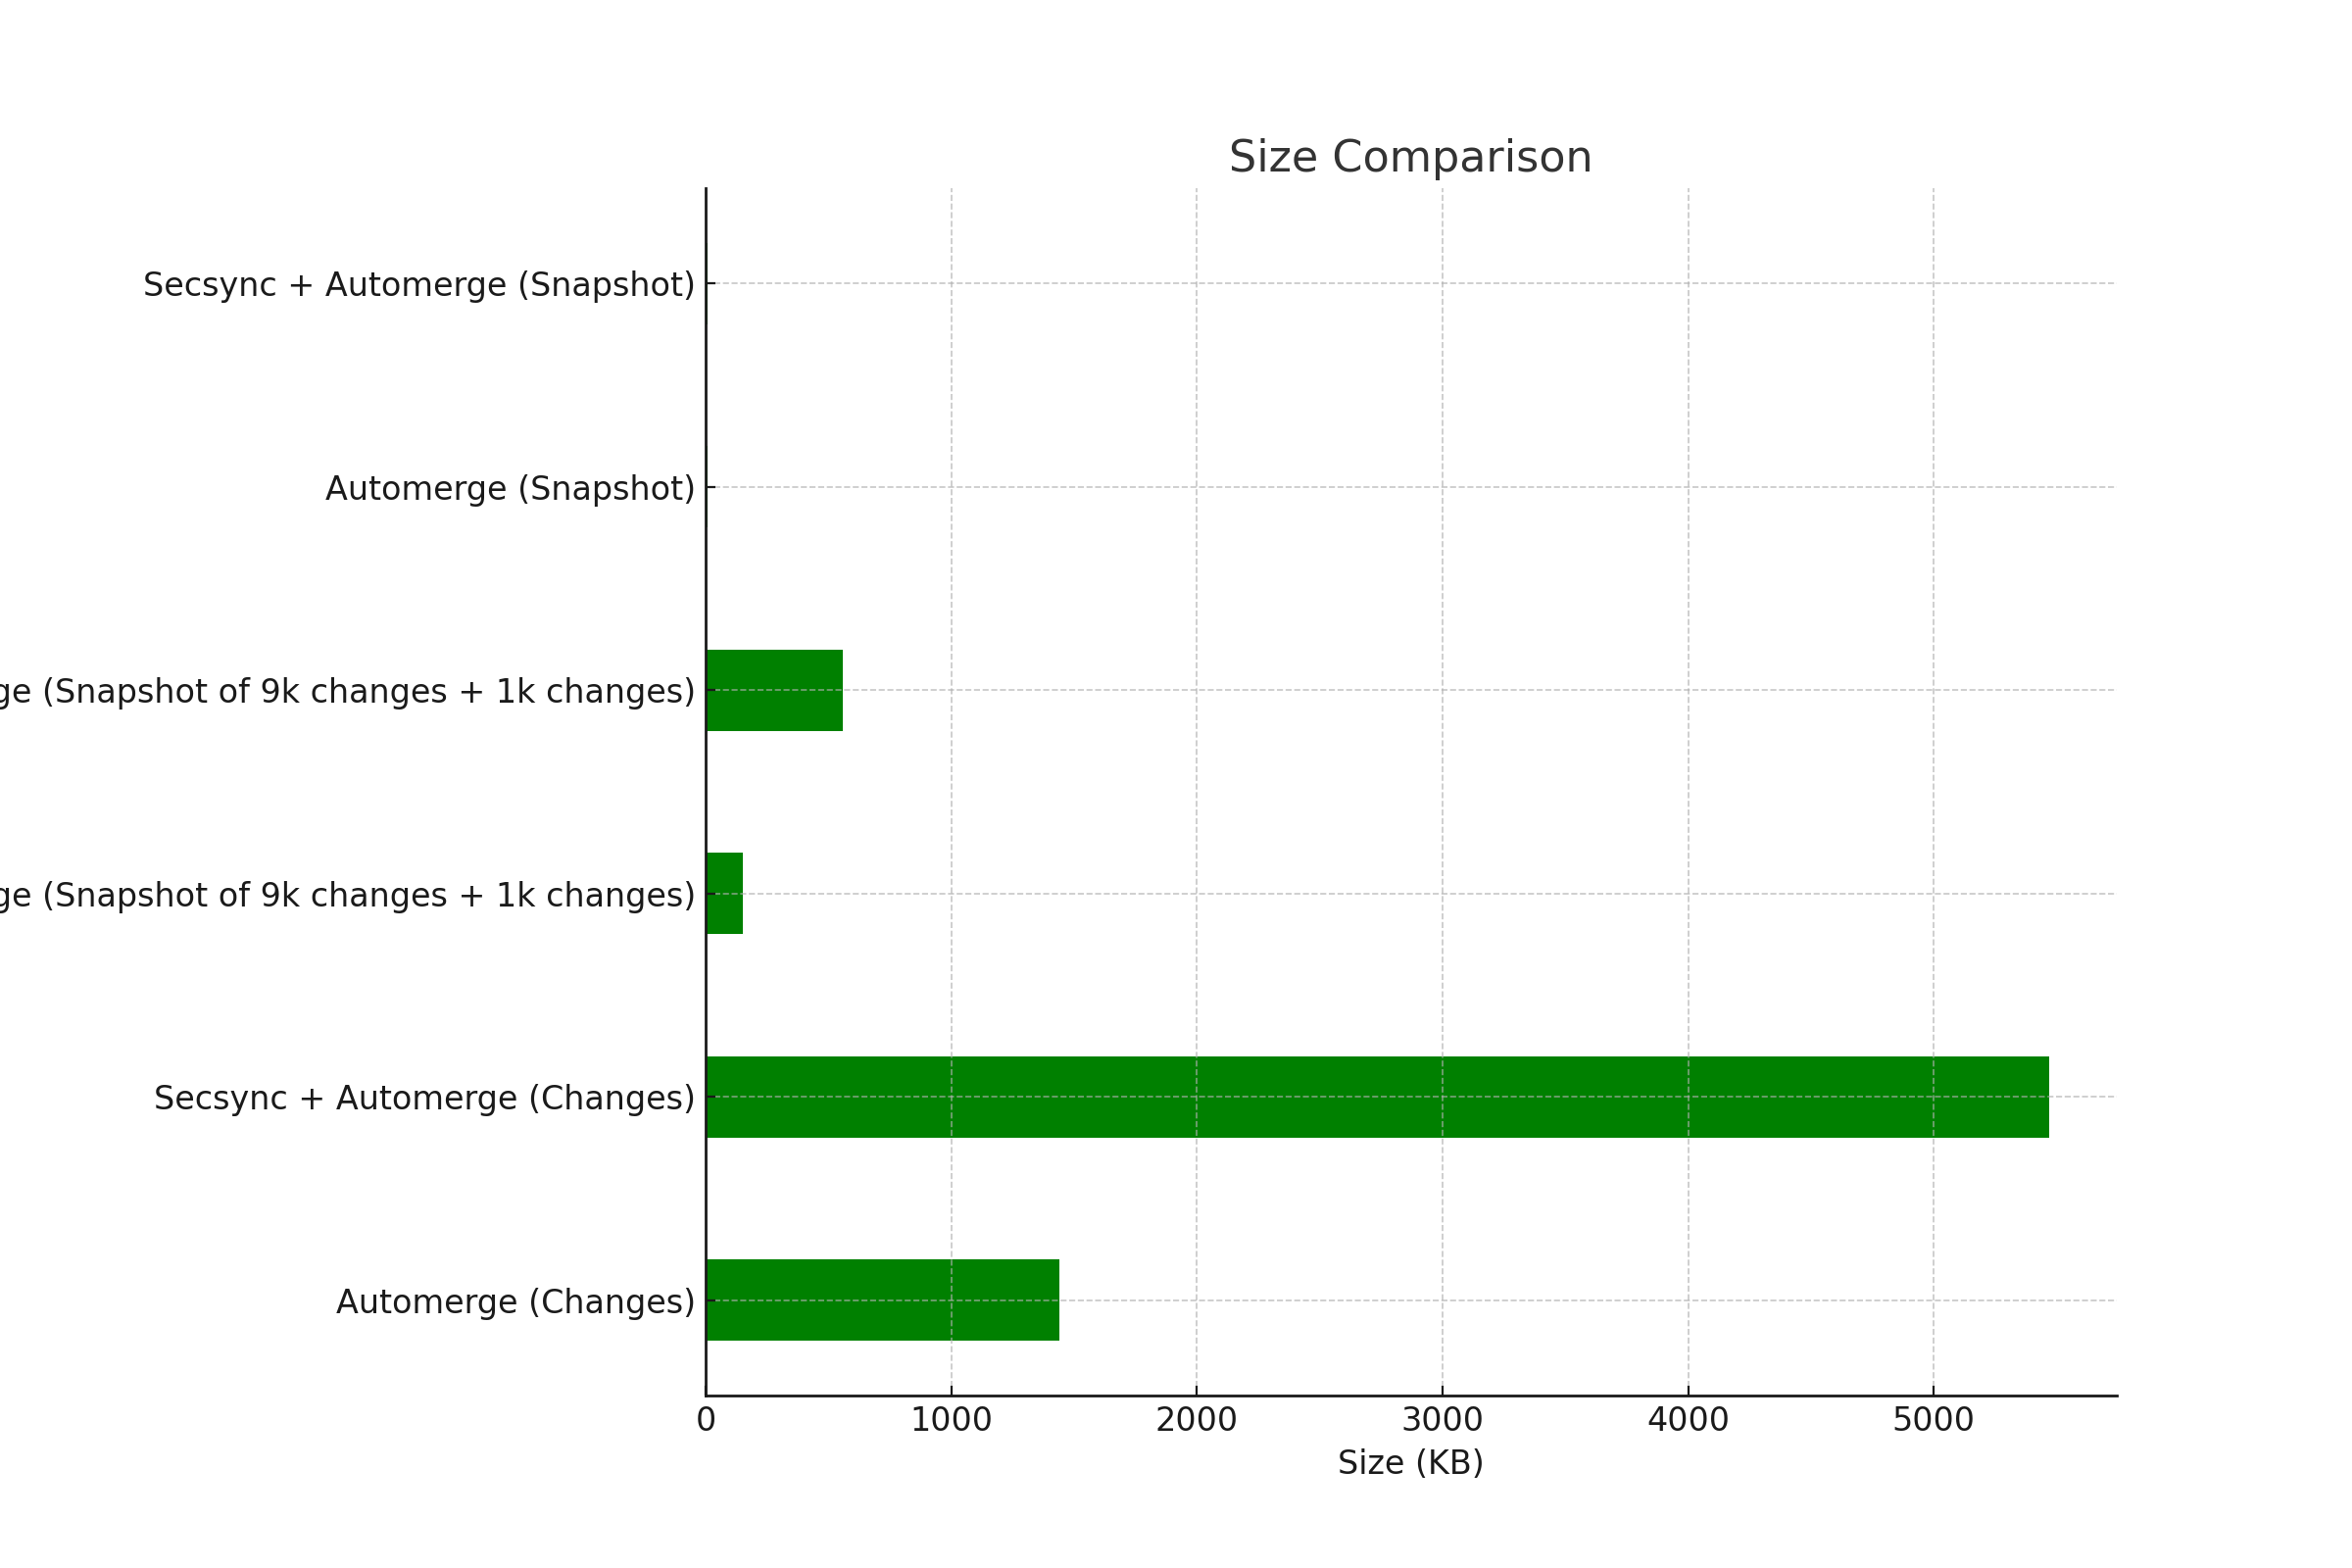The image size is (2352, 1568).
Task: Click the '5000' x-axis tick label
Action: coord(1933,1420)
